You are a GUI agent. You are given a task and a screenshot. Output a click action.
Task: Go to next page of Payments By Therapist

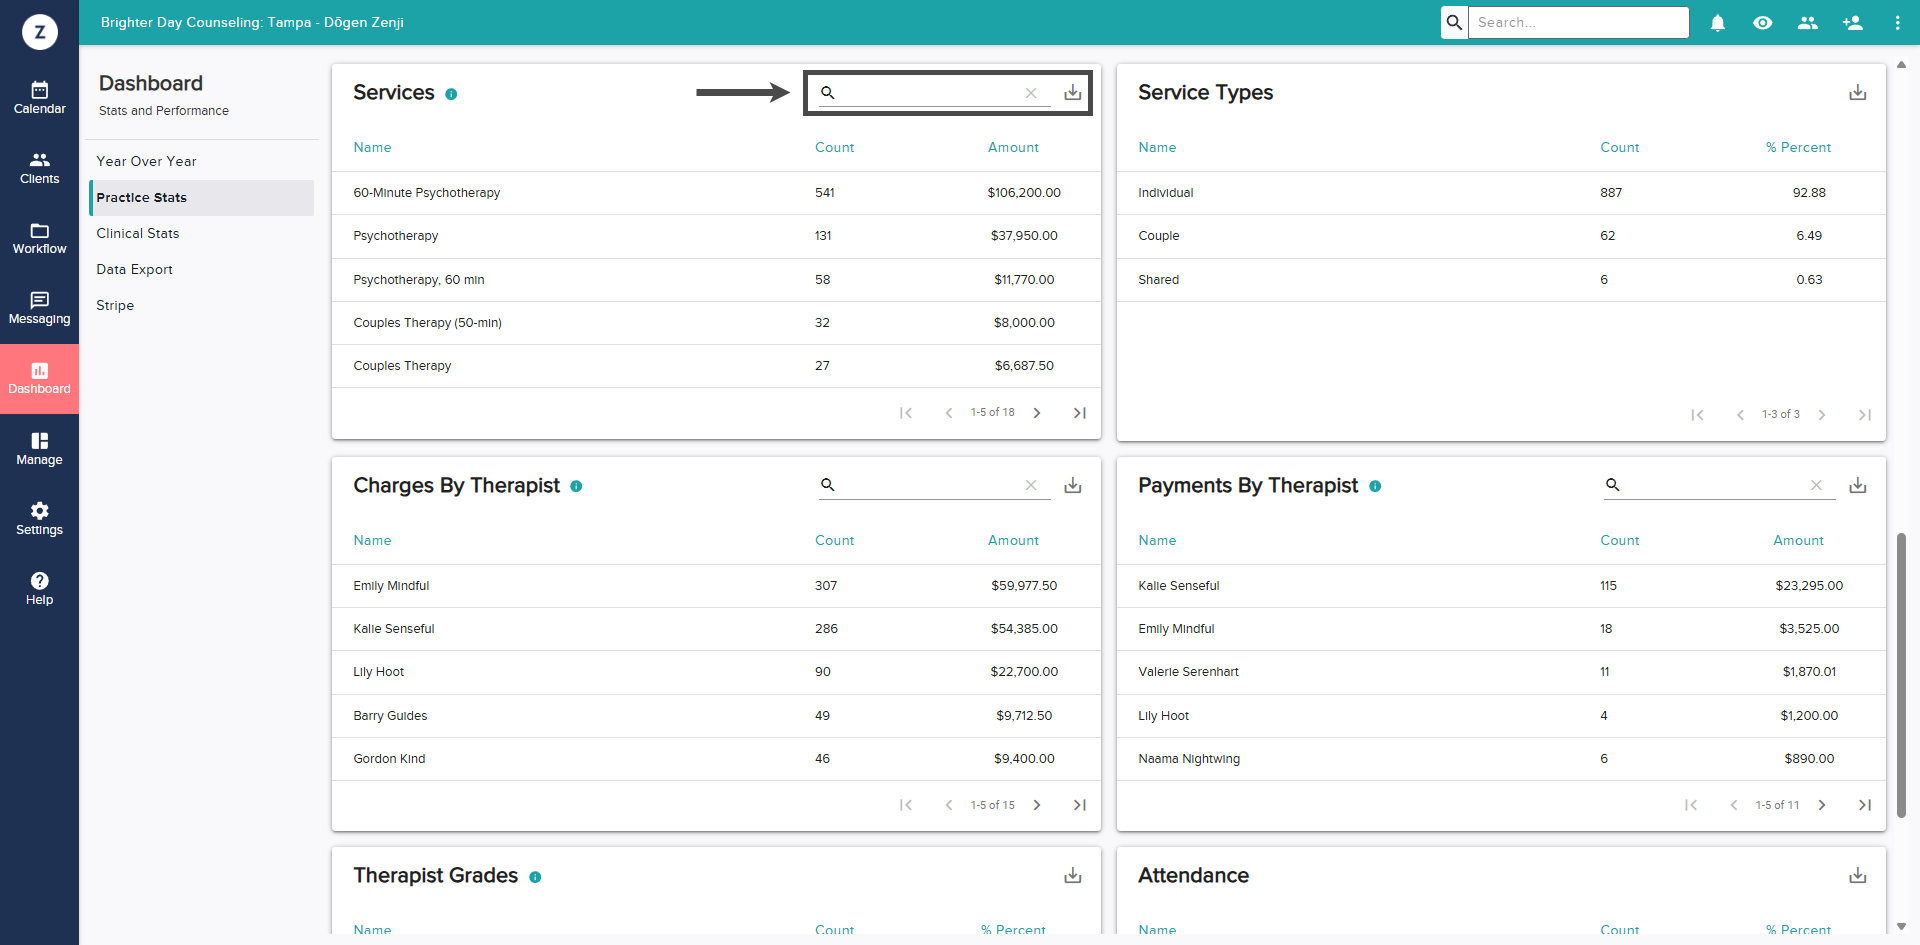click(x=1821, y=805)
